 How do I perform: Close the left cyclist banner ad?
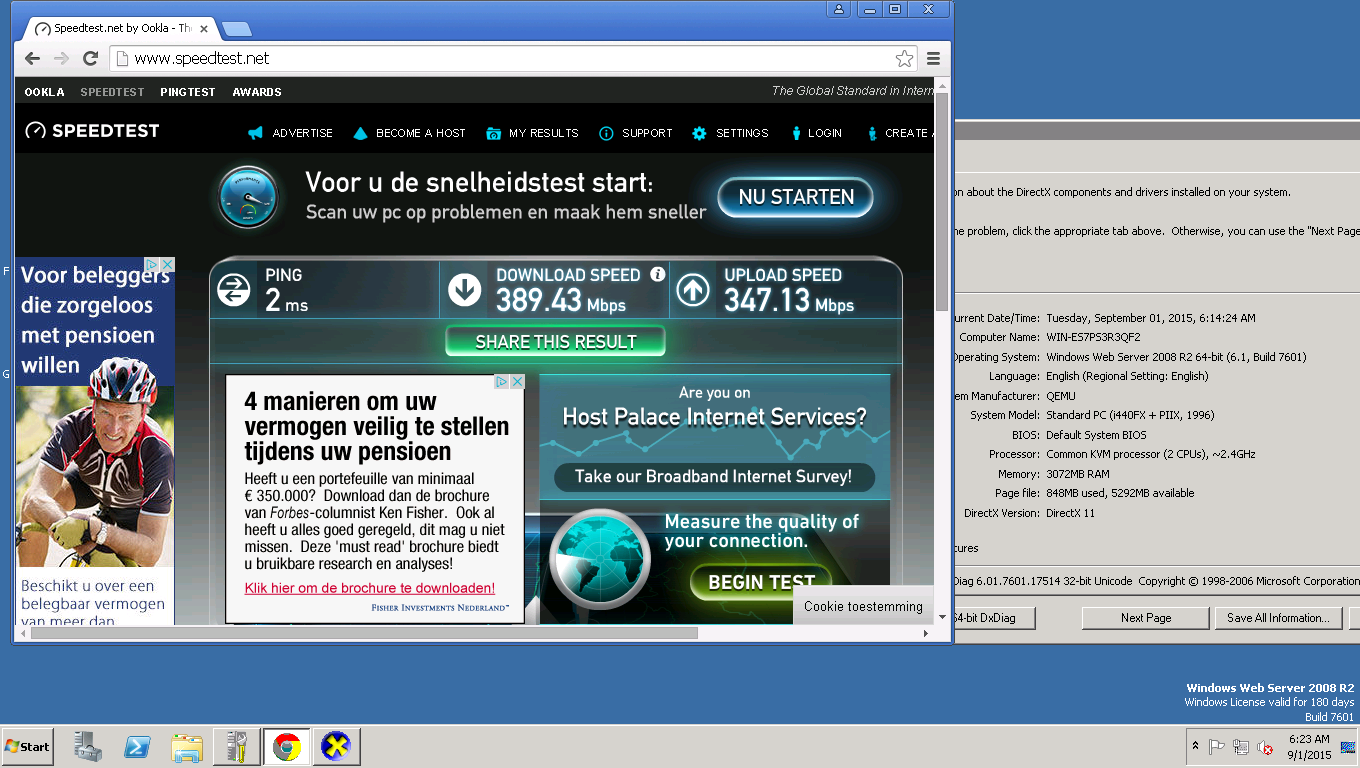[x=168, y=264]
